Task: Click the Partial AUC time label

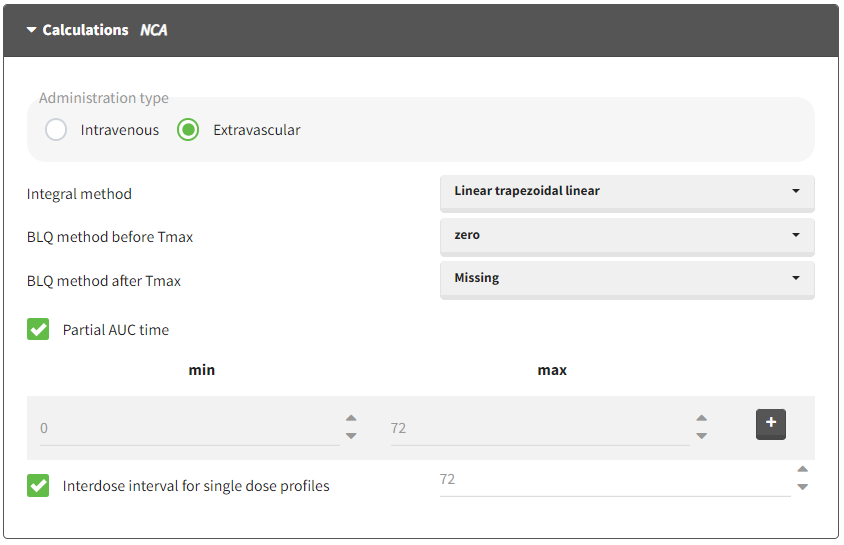Action: 116,330
